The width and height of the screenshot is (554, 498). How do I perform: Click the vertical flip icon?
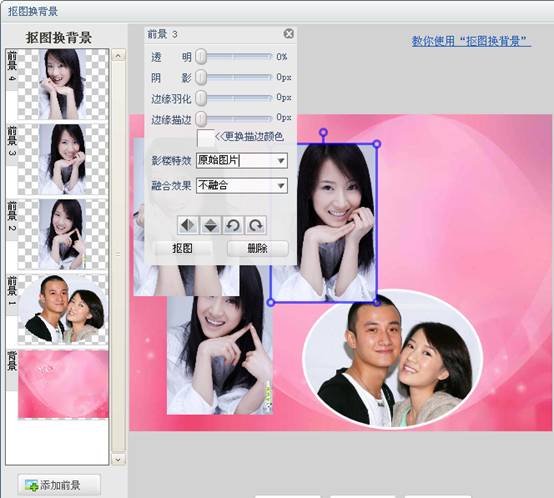coord(210,225)
